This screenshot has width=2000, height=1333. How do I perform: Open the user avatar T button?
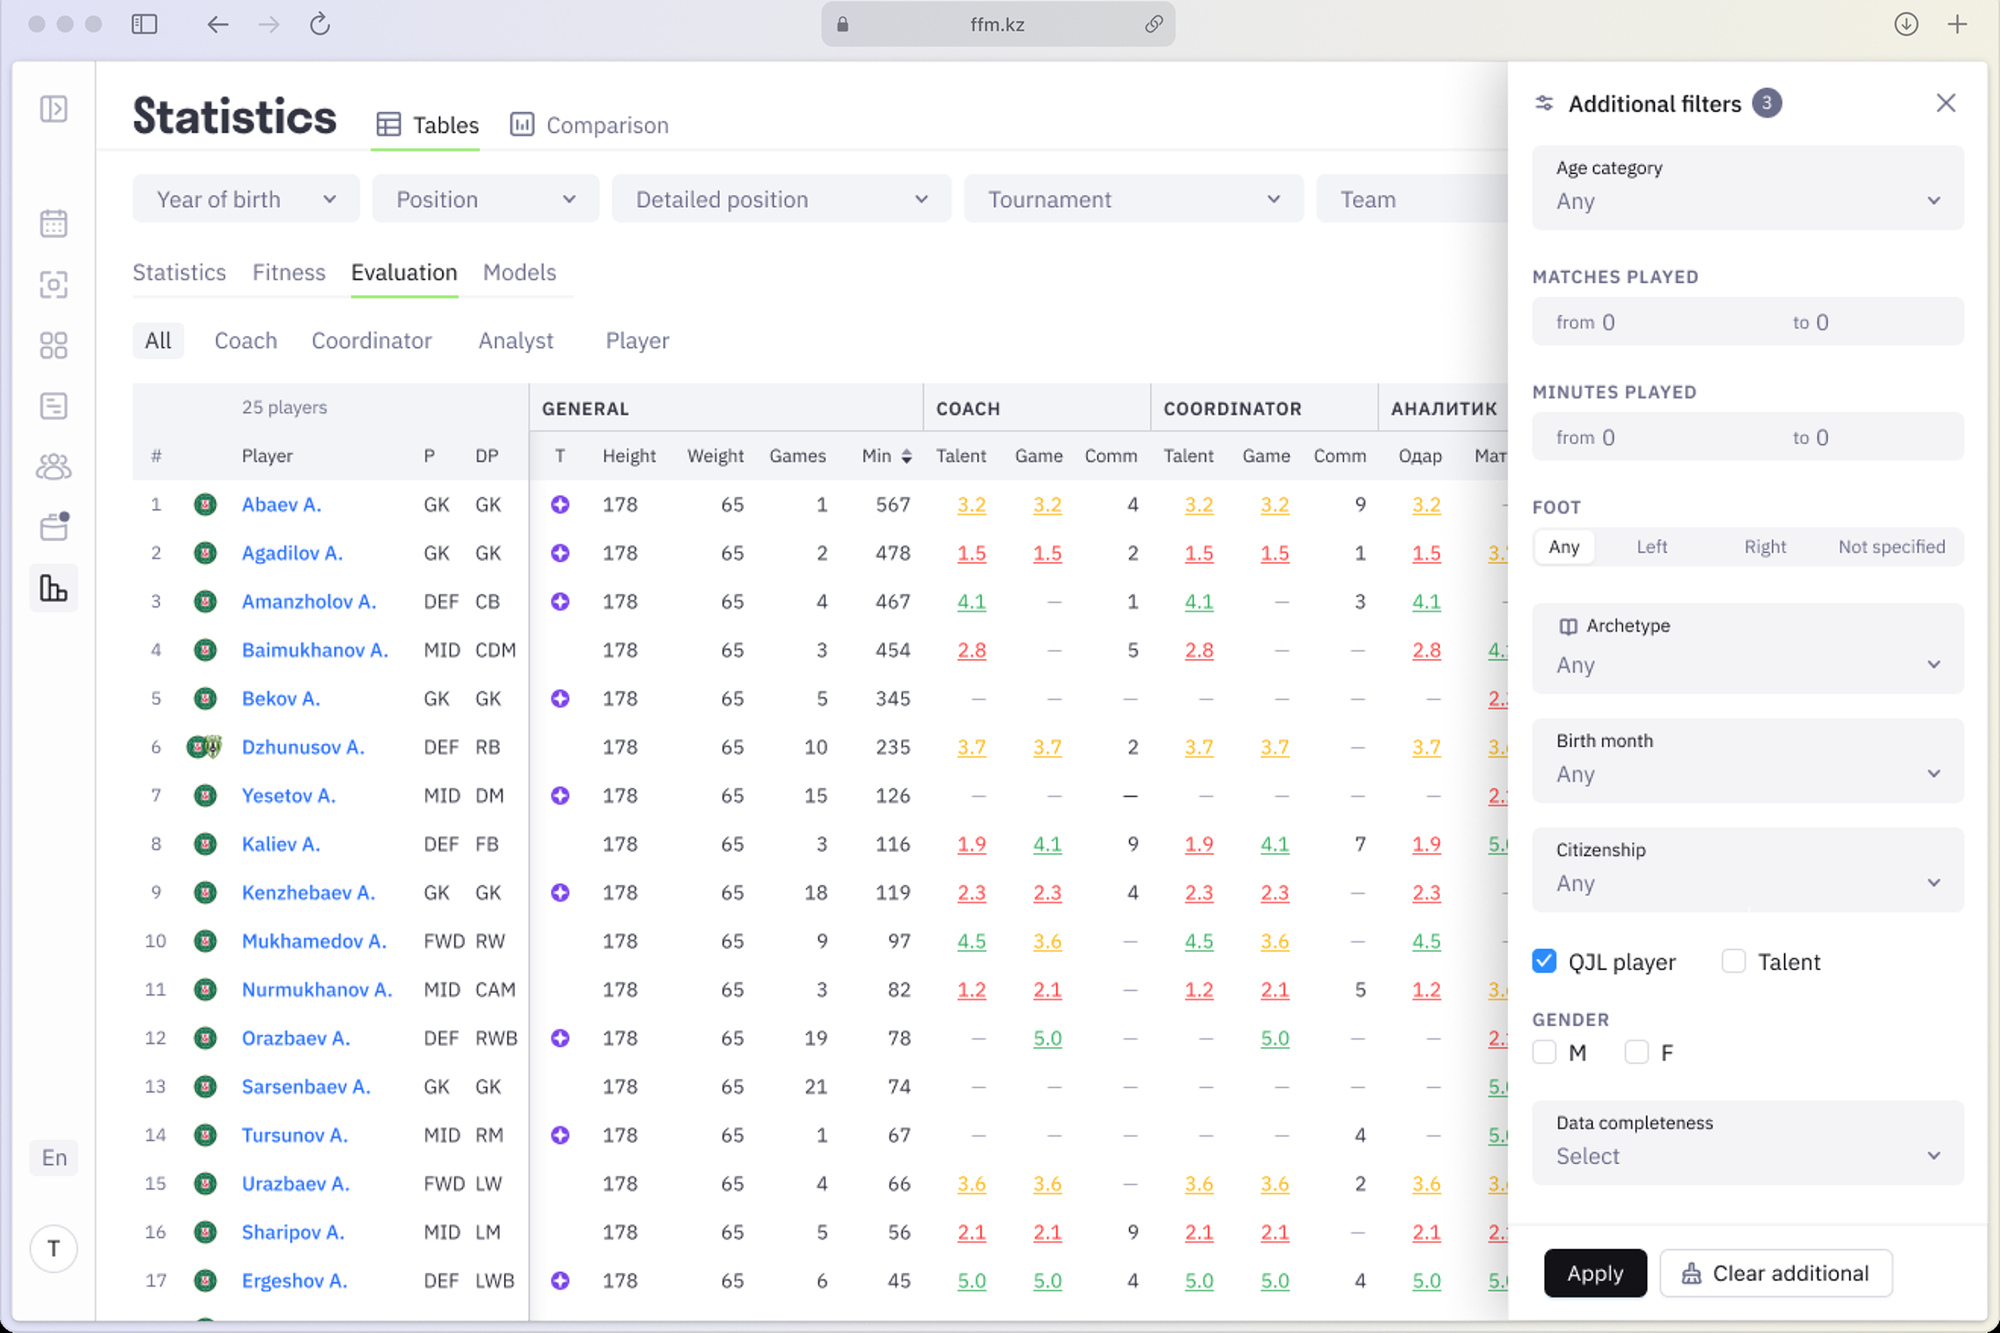[x=54, y=1248]
